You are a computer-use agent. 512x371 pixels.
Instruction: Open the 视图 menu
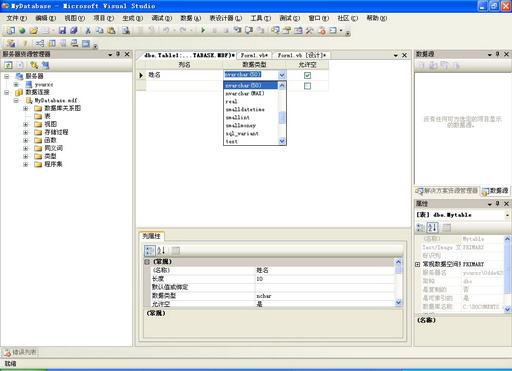pos(74,18)
